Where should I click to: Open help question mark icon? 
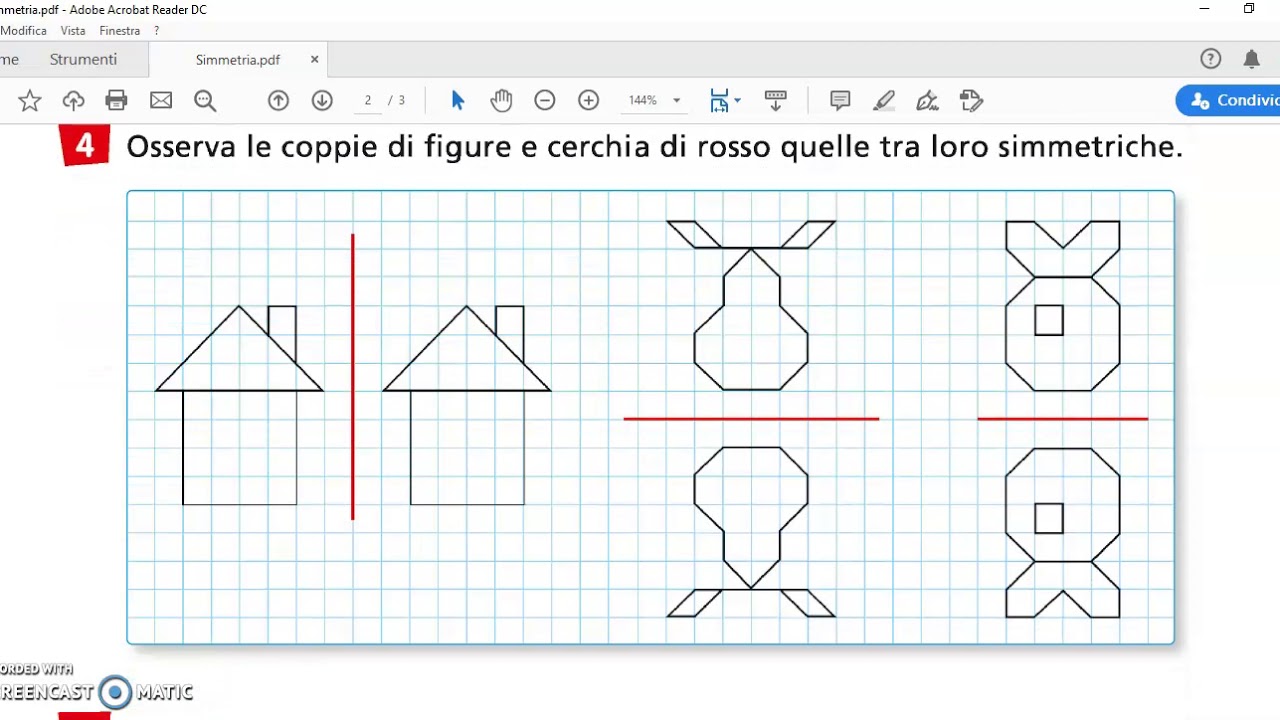[x=1211, y=59]
